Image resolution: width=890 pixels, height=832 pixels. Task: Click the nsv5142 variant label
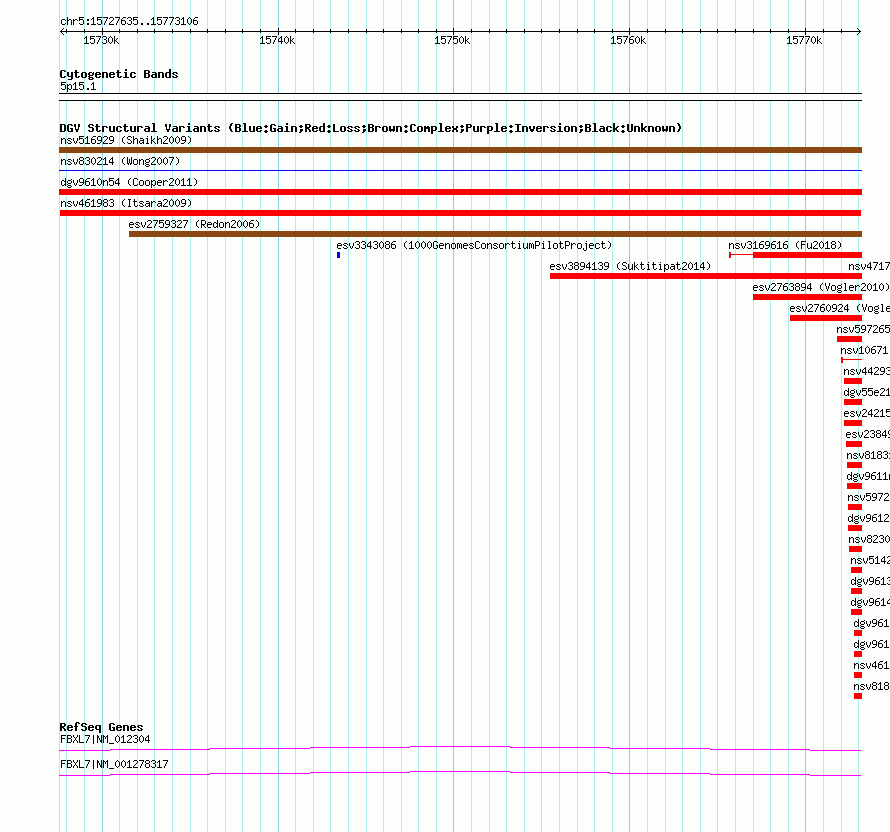pyautogui.click(x=870, y=560)
